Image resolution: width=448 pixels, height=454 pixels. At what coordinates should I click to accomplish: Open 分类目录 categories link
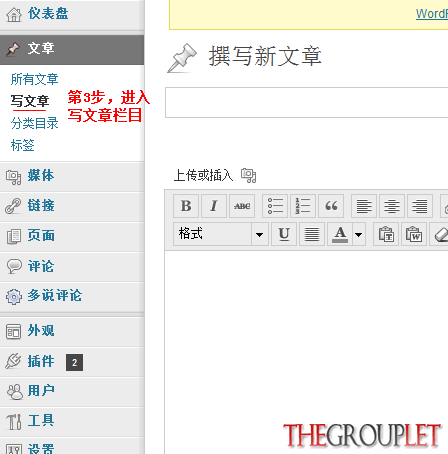tap(34, 123)
